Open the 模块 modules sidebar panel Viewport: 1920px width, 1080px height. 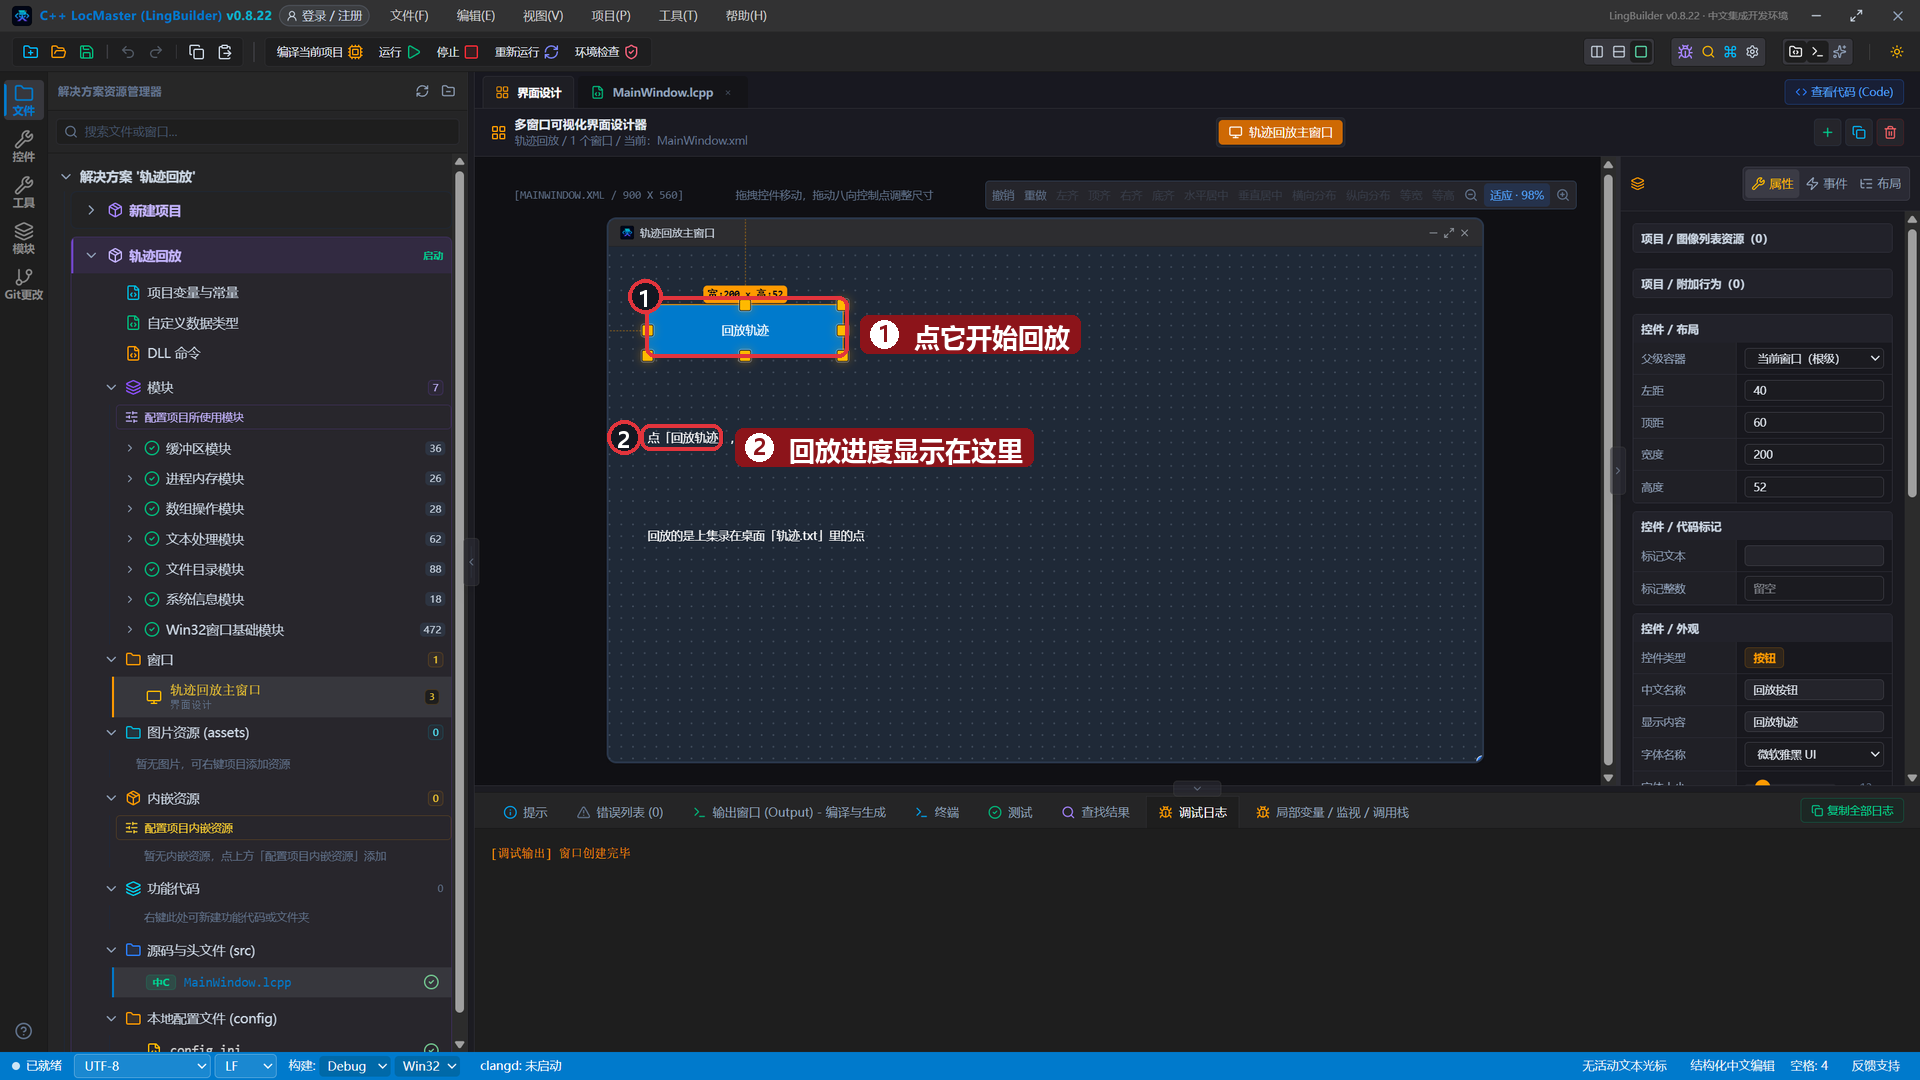coord(24,238)
